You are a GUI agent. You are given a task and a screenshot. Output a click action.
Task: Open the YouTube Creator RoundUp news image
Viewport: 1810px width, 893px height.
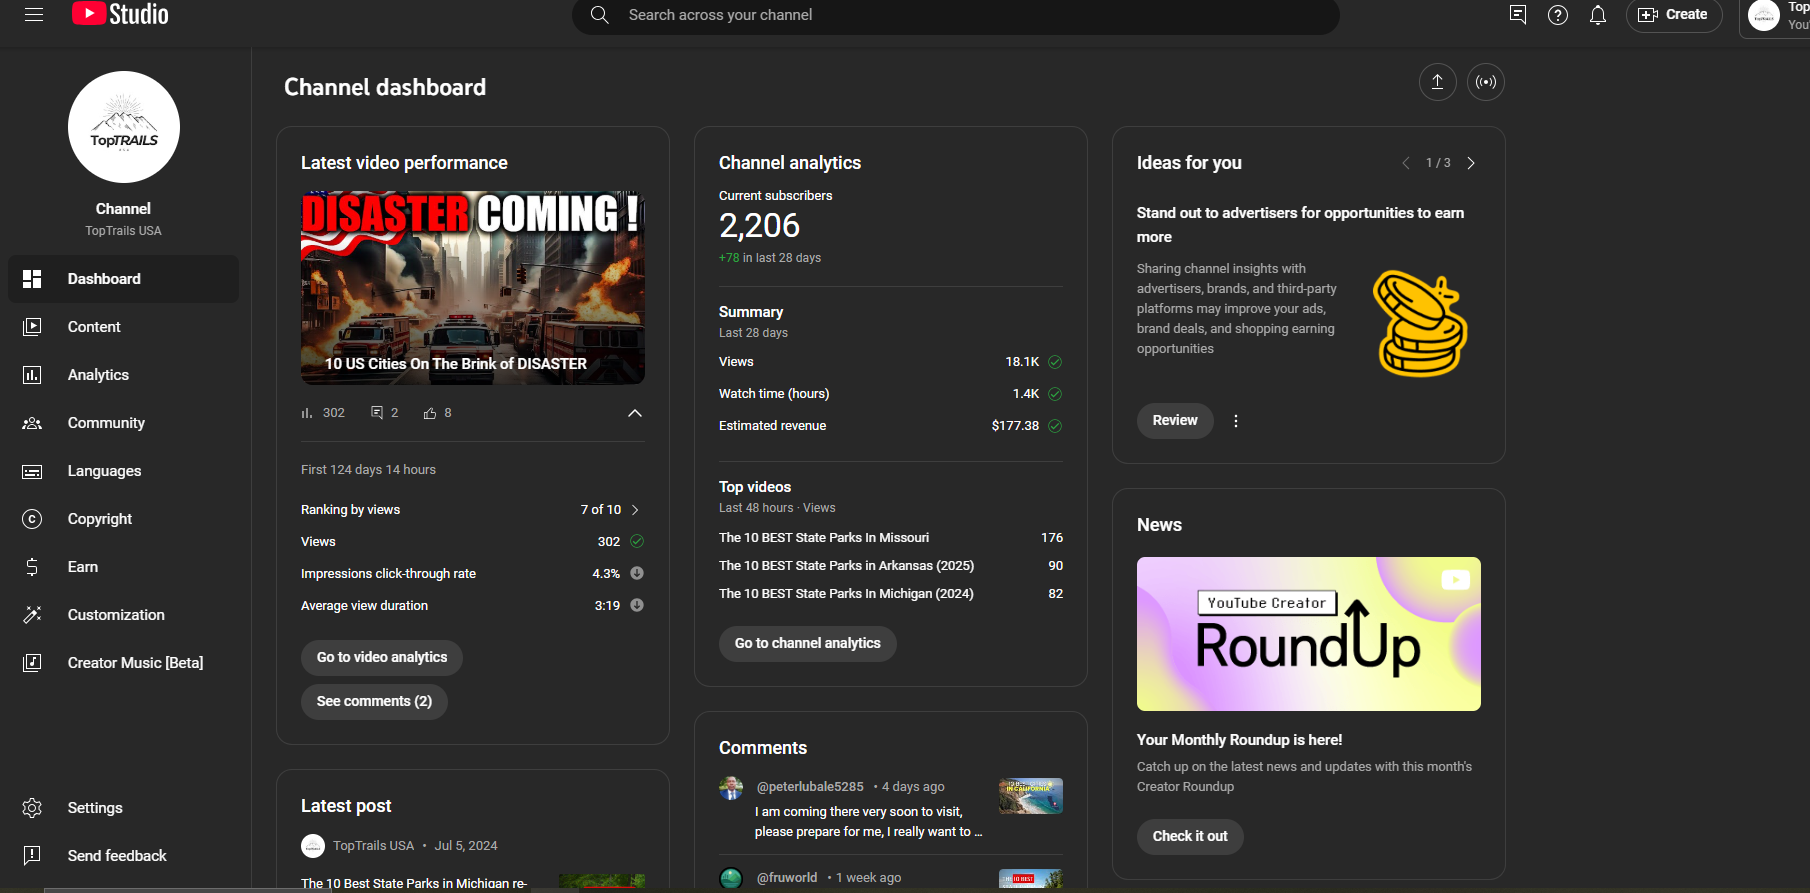point(1309,634)
